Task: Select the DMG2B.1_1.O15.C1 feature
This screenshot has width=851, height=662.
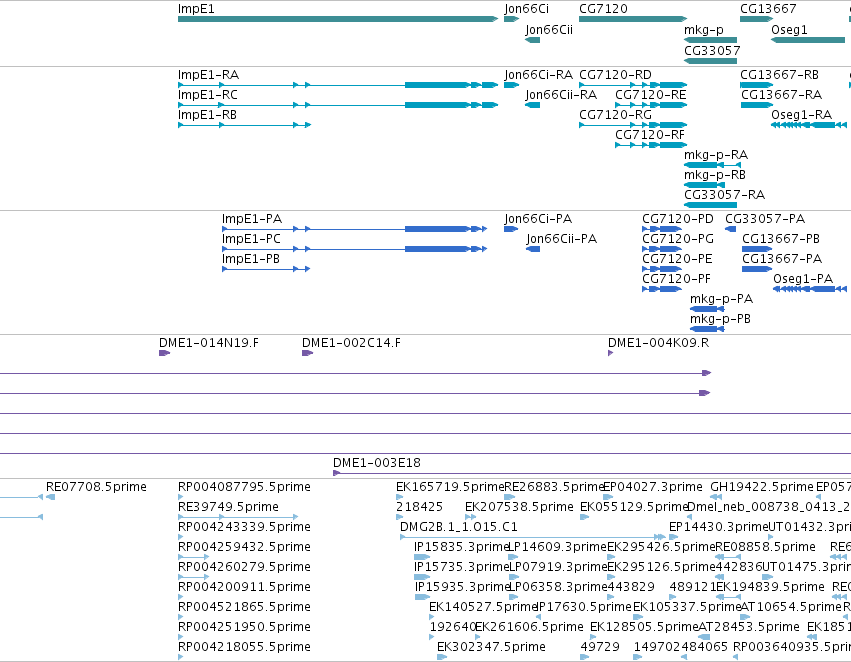Action: pyautogui.click(x=533, y=537)
